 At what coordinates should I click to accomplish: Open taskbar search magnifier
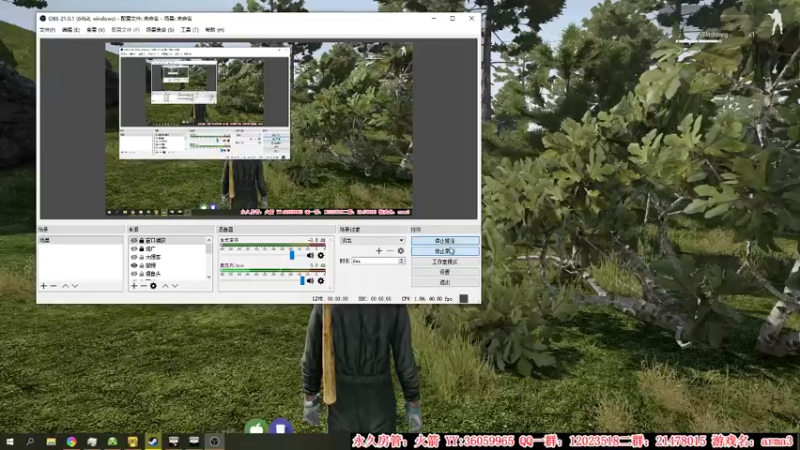pyautogui.click(x=30, y=441)
